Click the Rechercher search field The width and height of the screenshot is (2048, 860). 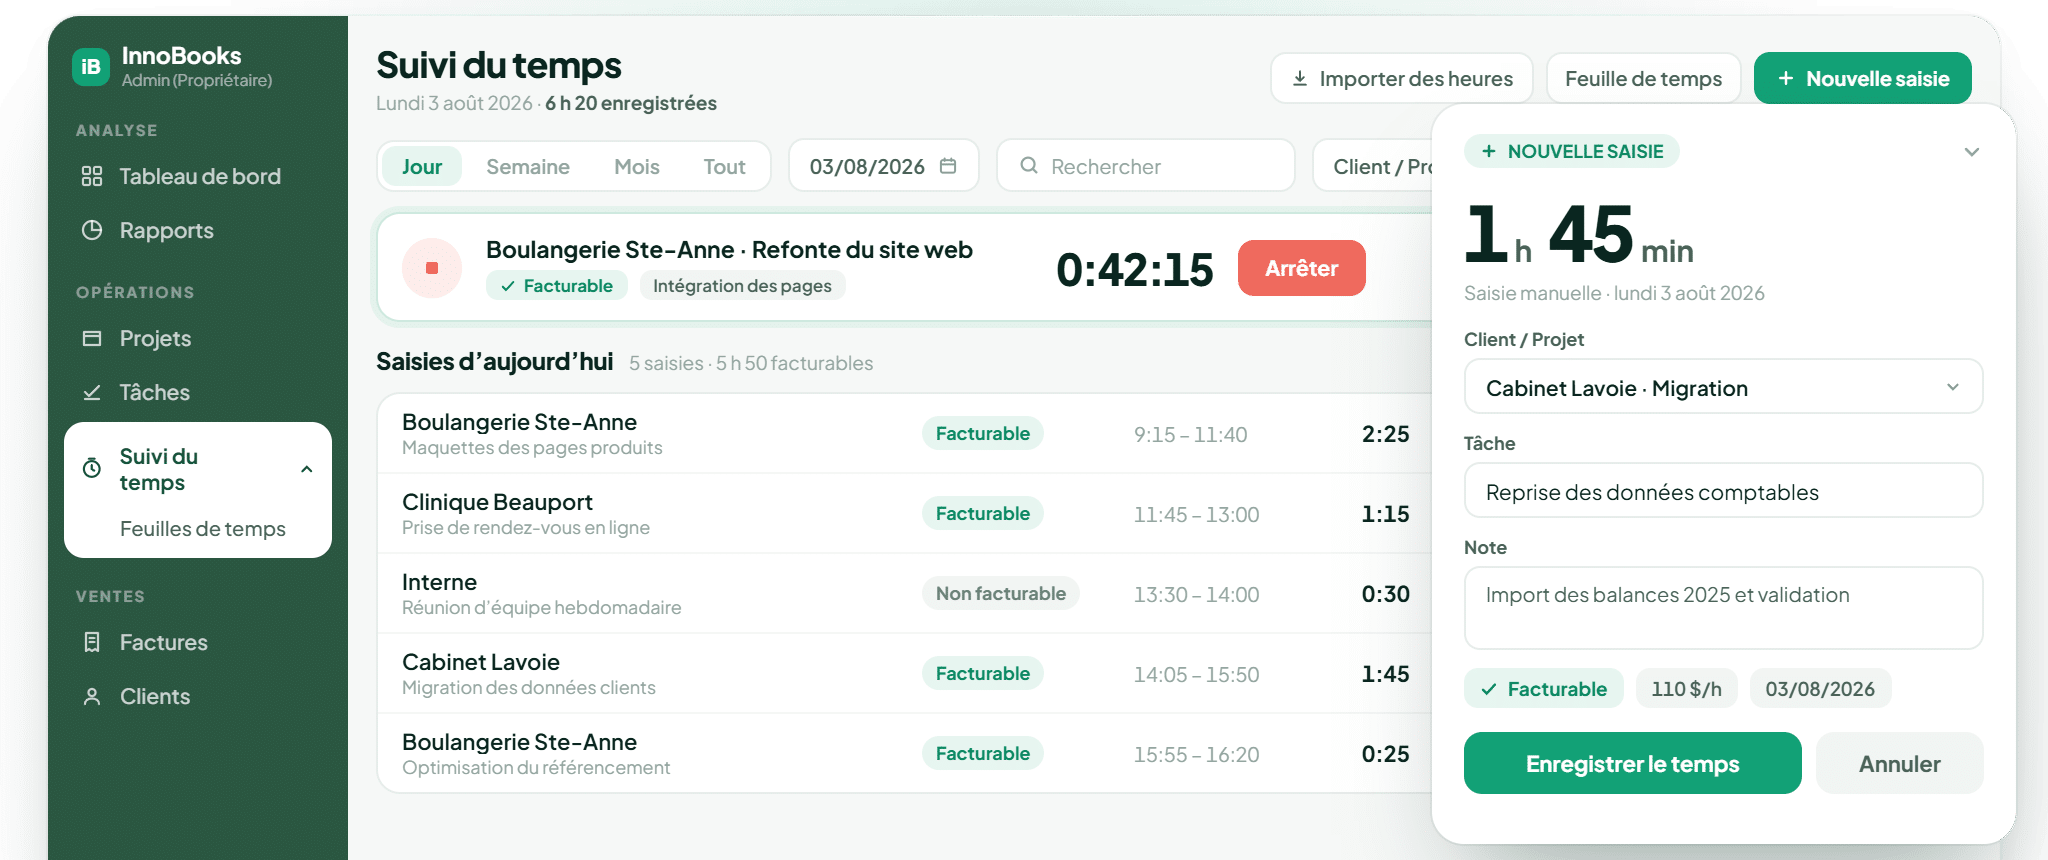click(x=1146, y=166)
